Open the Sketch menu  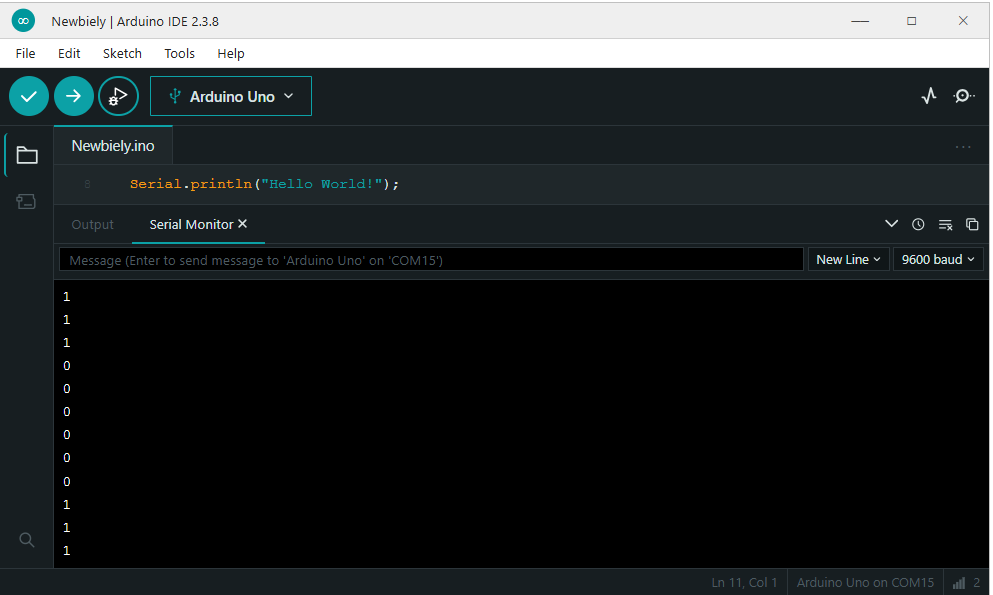[x=122, y=54]
